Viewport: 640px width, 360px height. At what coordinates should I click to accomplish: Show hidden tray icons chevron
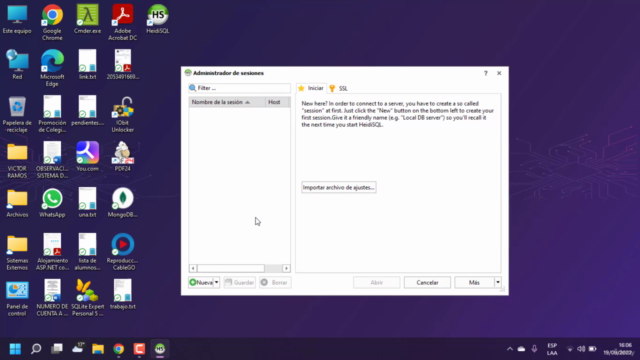point(510,349)
